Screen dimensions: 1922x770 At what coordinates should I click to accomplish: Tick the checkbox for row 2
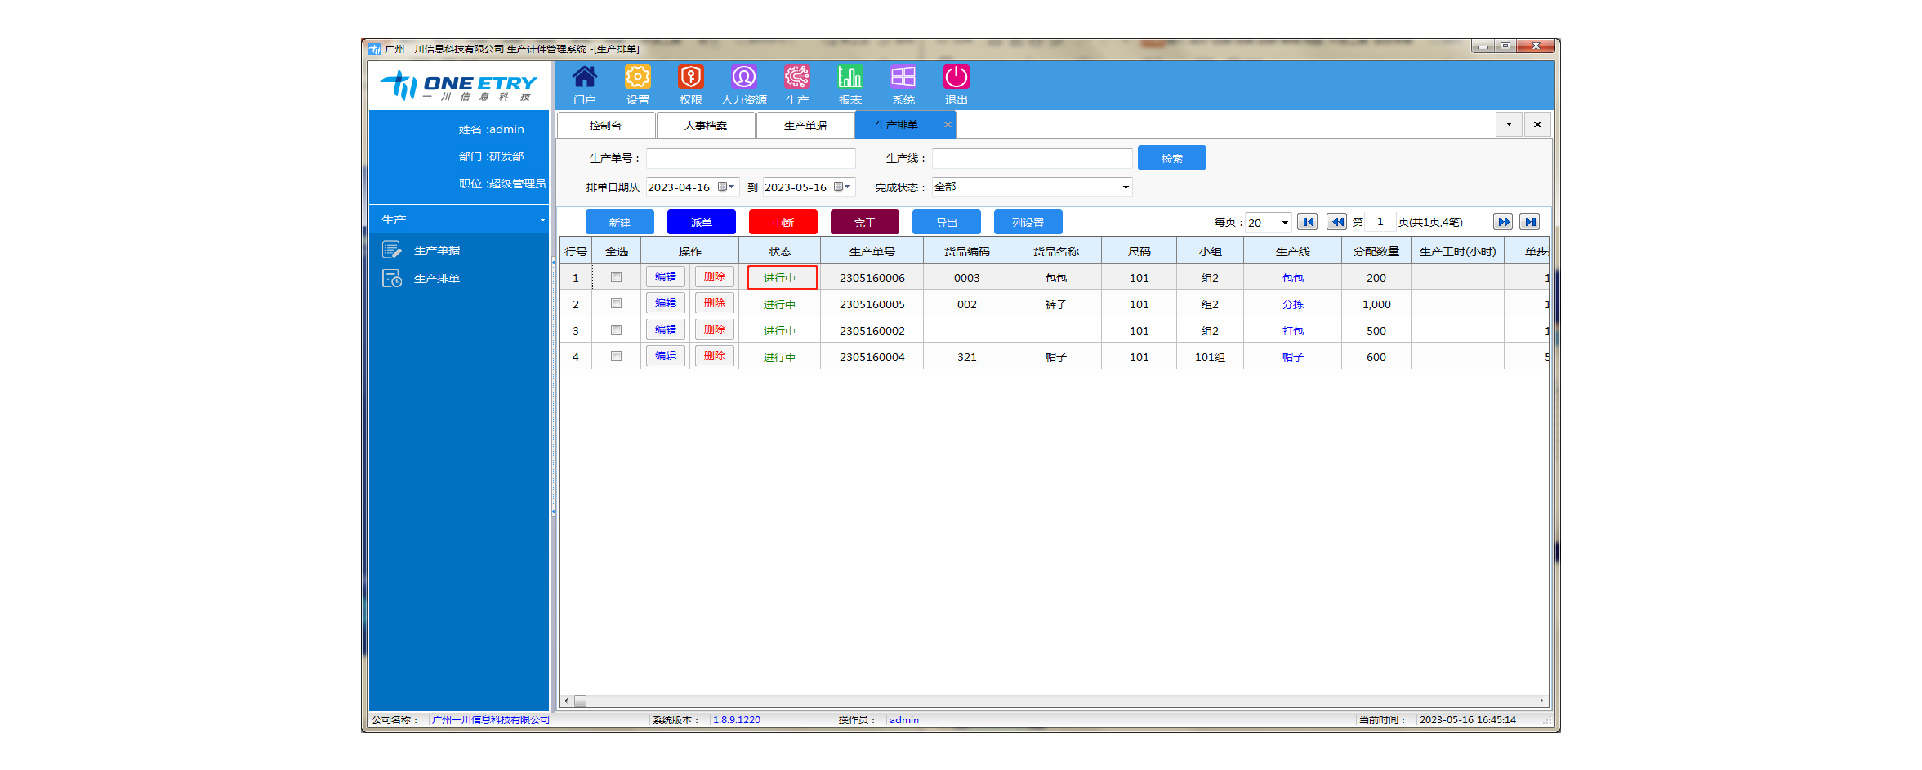[617, 303]
